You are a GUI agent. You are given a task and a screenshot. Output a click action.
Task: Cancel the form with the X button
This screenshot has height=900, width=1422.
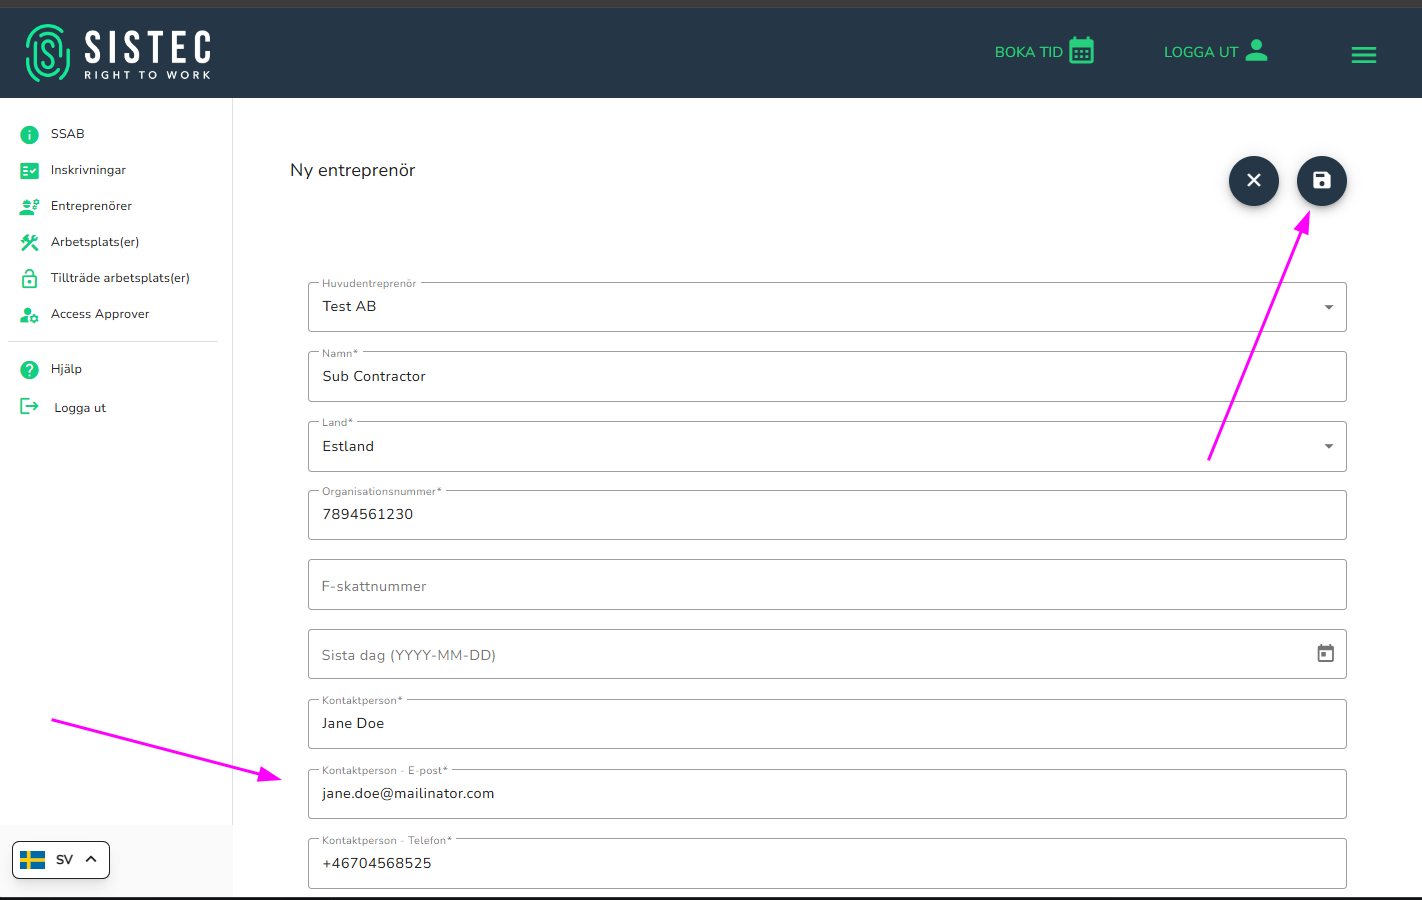pyautogui.click(x=1254, y=181)
